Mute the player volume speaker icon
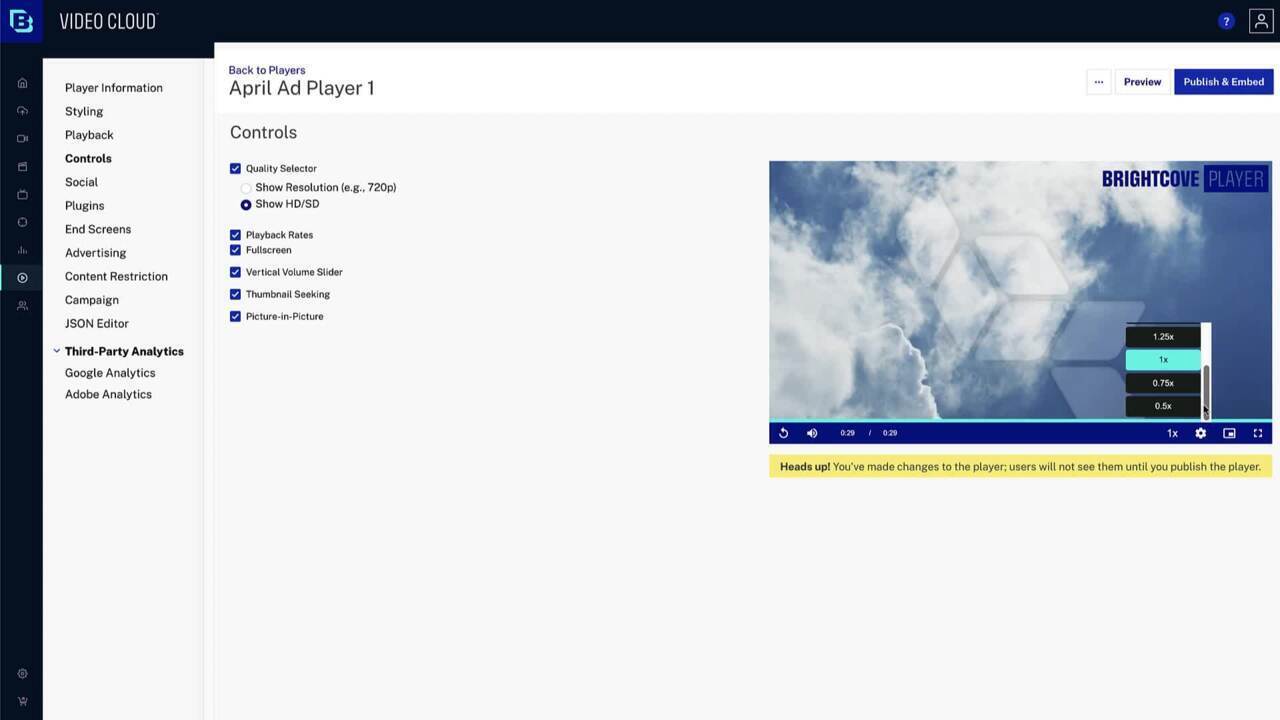 (x=812, y=433)
